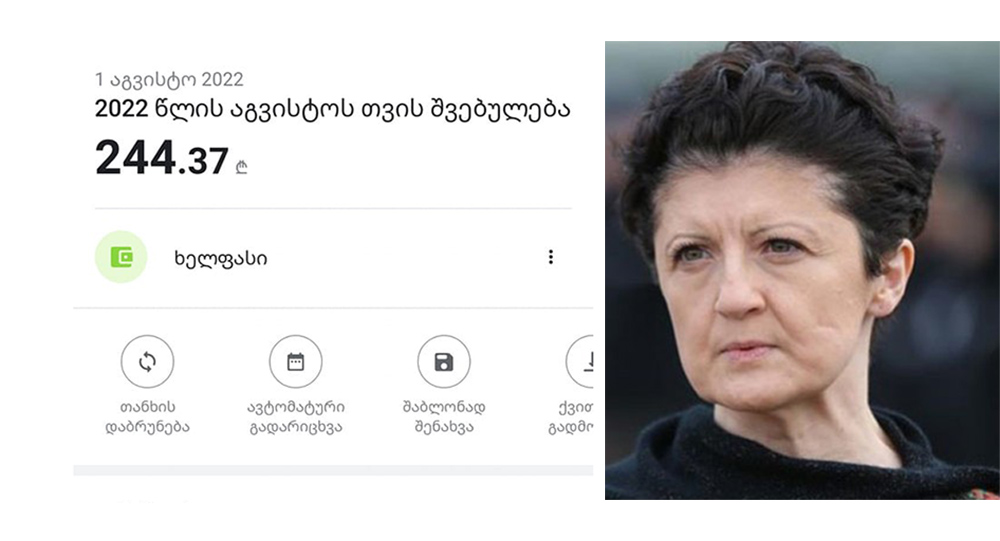The image size is (1000, 541).
Task: Tap the floppy disk save-as-template icon
Action: point(444,362)
